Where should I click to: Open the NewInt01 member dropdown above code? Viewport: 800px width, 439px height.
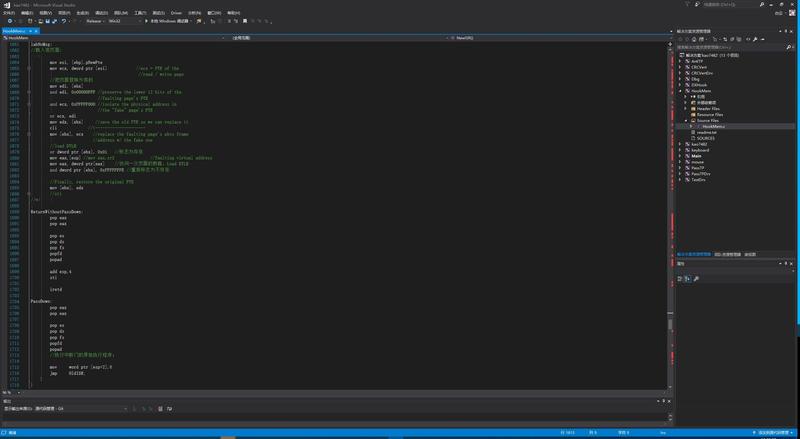(x=560, y=38)
